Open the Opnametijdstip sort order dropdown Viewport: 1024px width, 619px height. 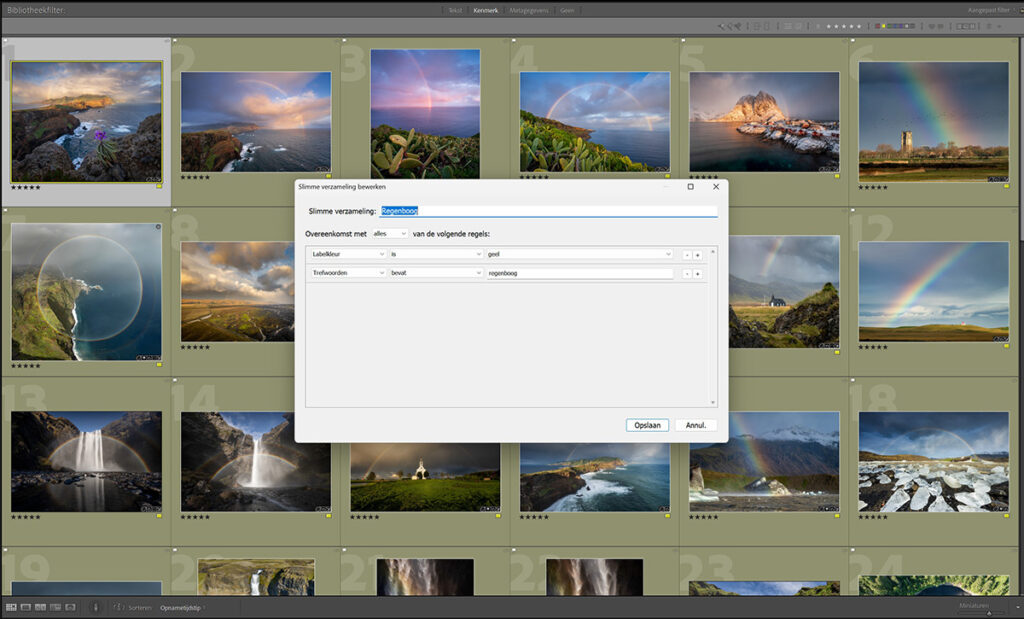click(x=182, y=608)
